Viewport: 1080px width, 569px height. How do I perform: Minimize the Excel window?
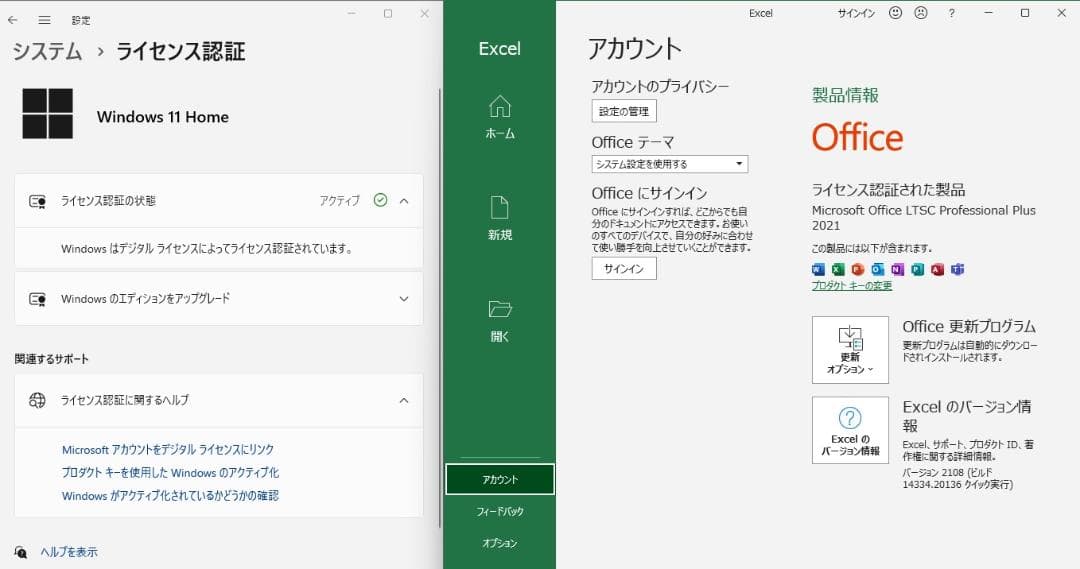988,13
